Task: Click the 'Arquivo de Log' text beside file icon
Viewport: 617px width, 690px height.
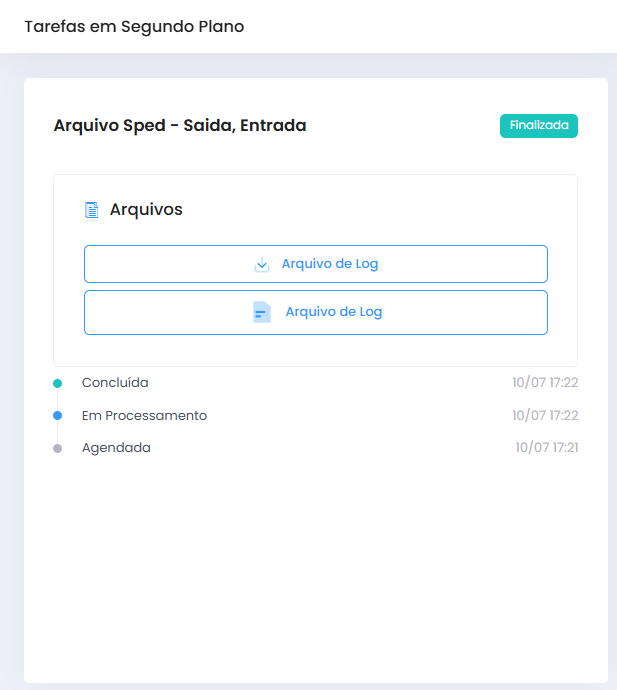Action: pos(334,312)
